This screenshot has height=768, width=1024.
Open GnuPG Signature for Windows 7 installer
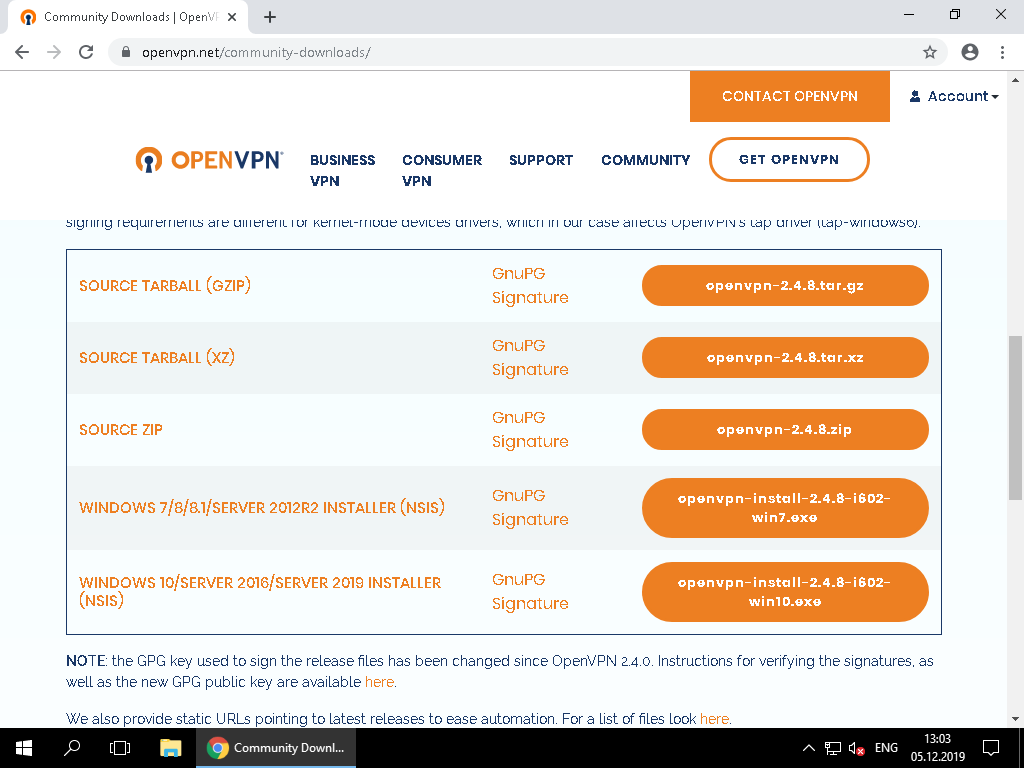(530, 507)
